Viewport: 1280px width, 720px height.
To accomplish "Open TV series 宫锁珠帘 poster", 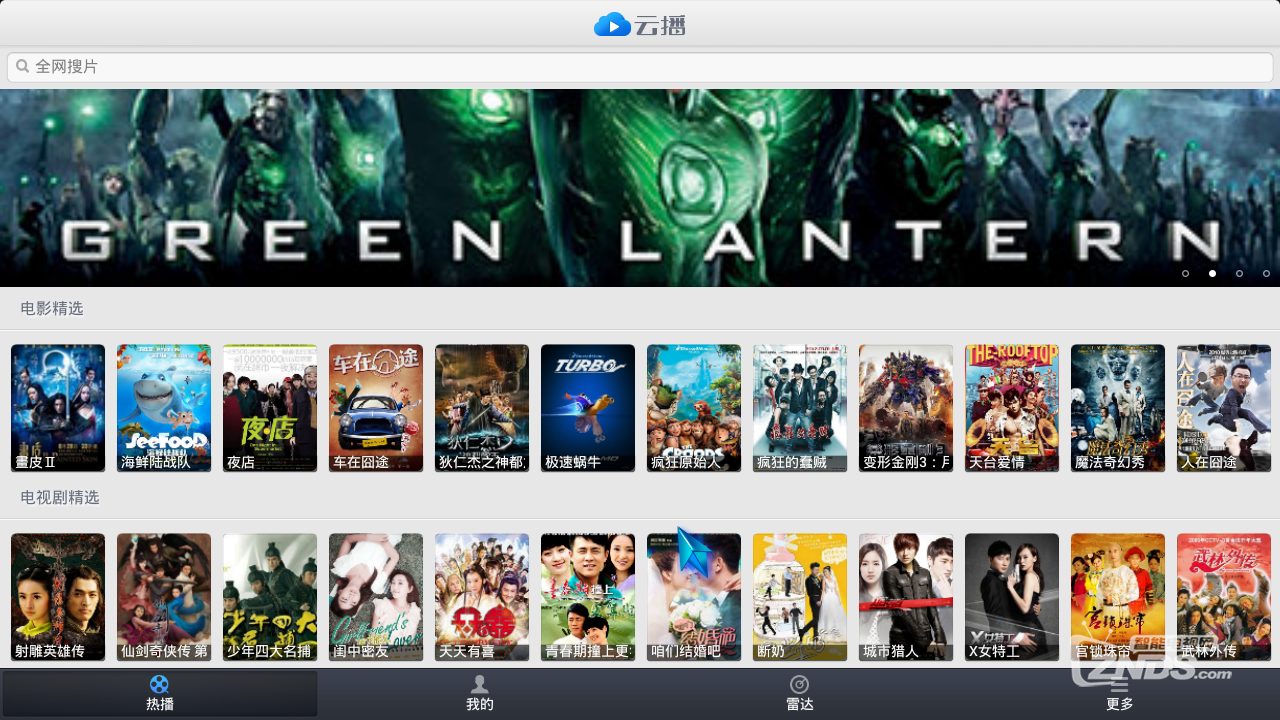I will pos(1118,597).
